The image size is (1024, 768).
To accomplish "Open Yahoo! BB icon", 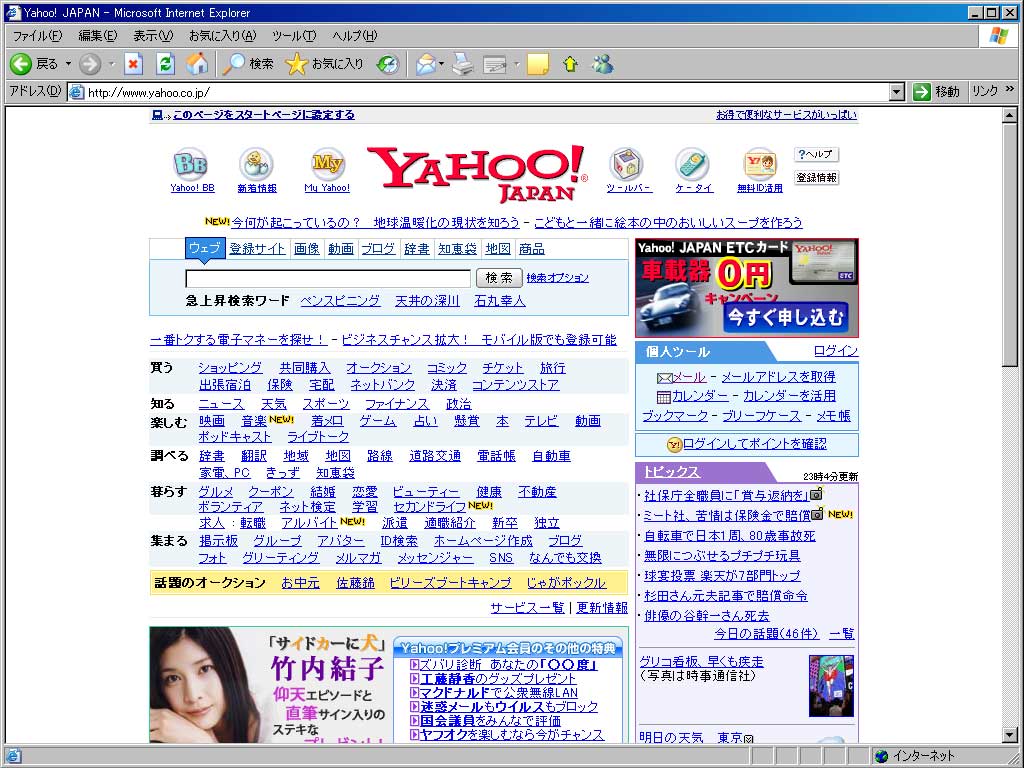I will pos(191,163).
